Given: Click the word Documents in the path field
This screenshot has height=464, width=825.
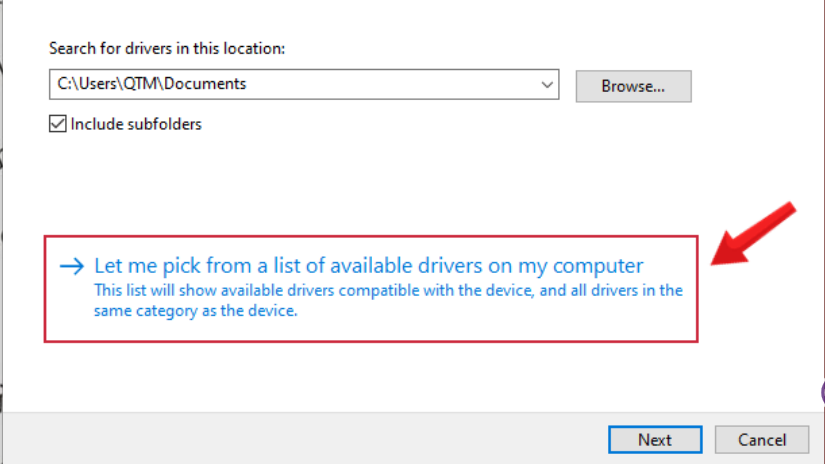Looking at the screenshot, I should (x=205, y=85).
